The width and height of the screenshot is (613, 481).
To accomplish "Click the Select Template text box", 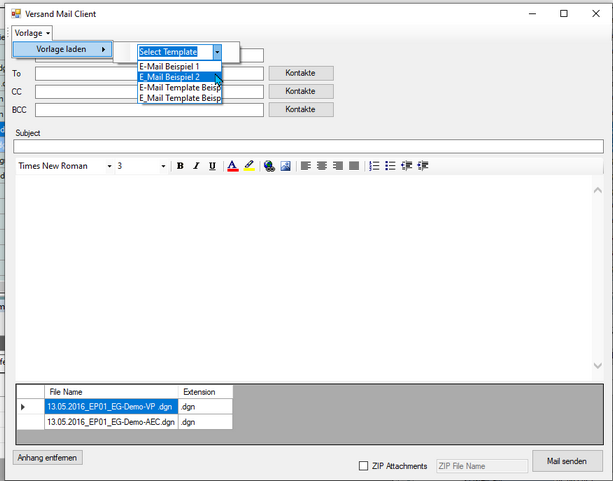I will (176, 52).
